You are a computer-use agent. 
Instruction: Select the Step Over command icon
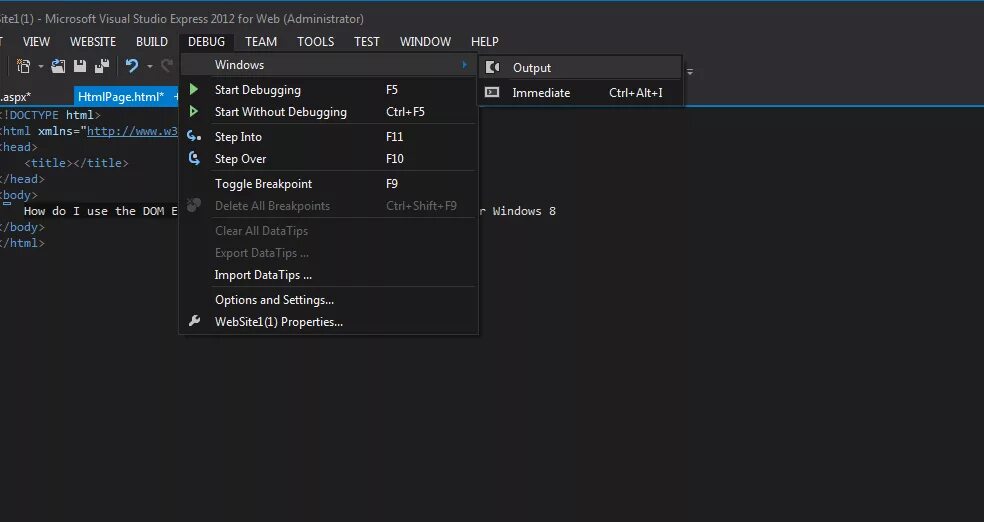pos(194,158)
